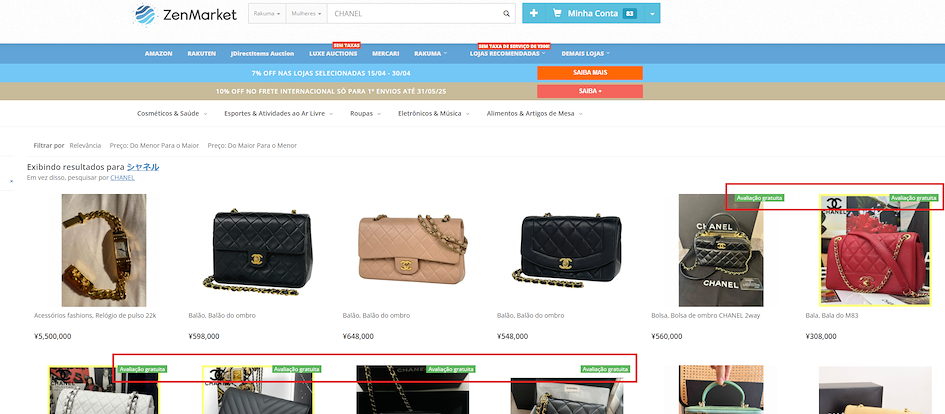Screen dimensions: 945x414
Task: Click the シャネル results link
Action: pyautogui.click(x=143, y=167)
